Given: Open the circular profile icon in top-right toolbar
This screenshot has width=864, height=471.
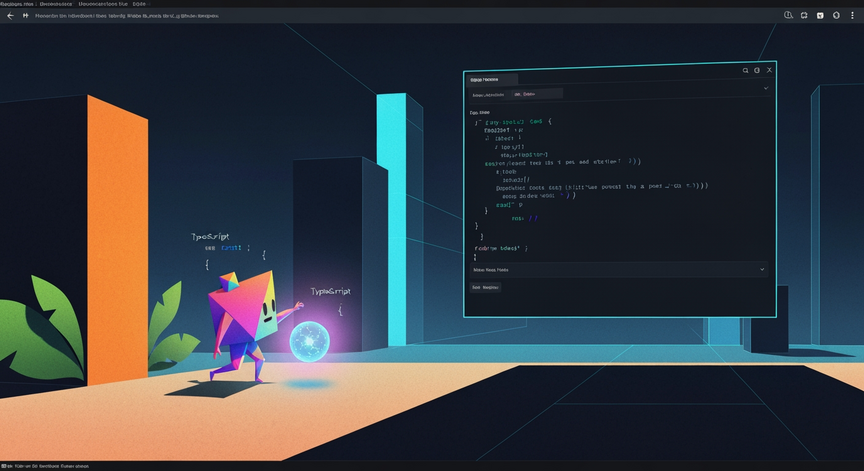Looking at the screenshot, I should pos(836,15).
